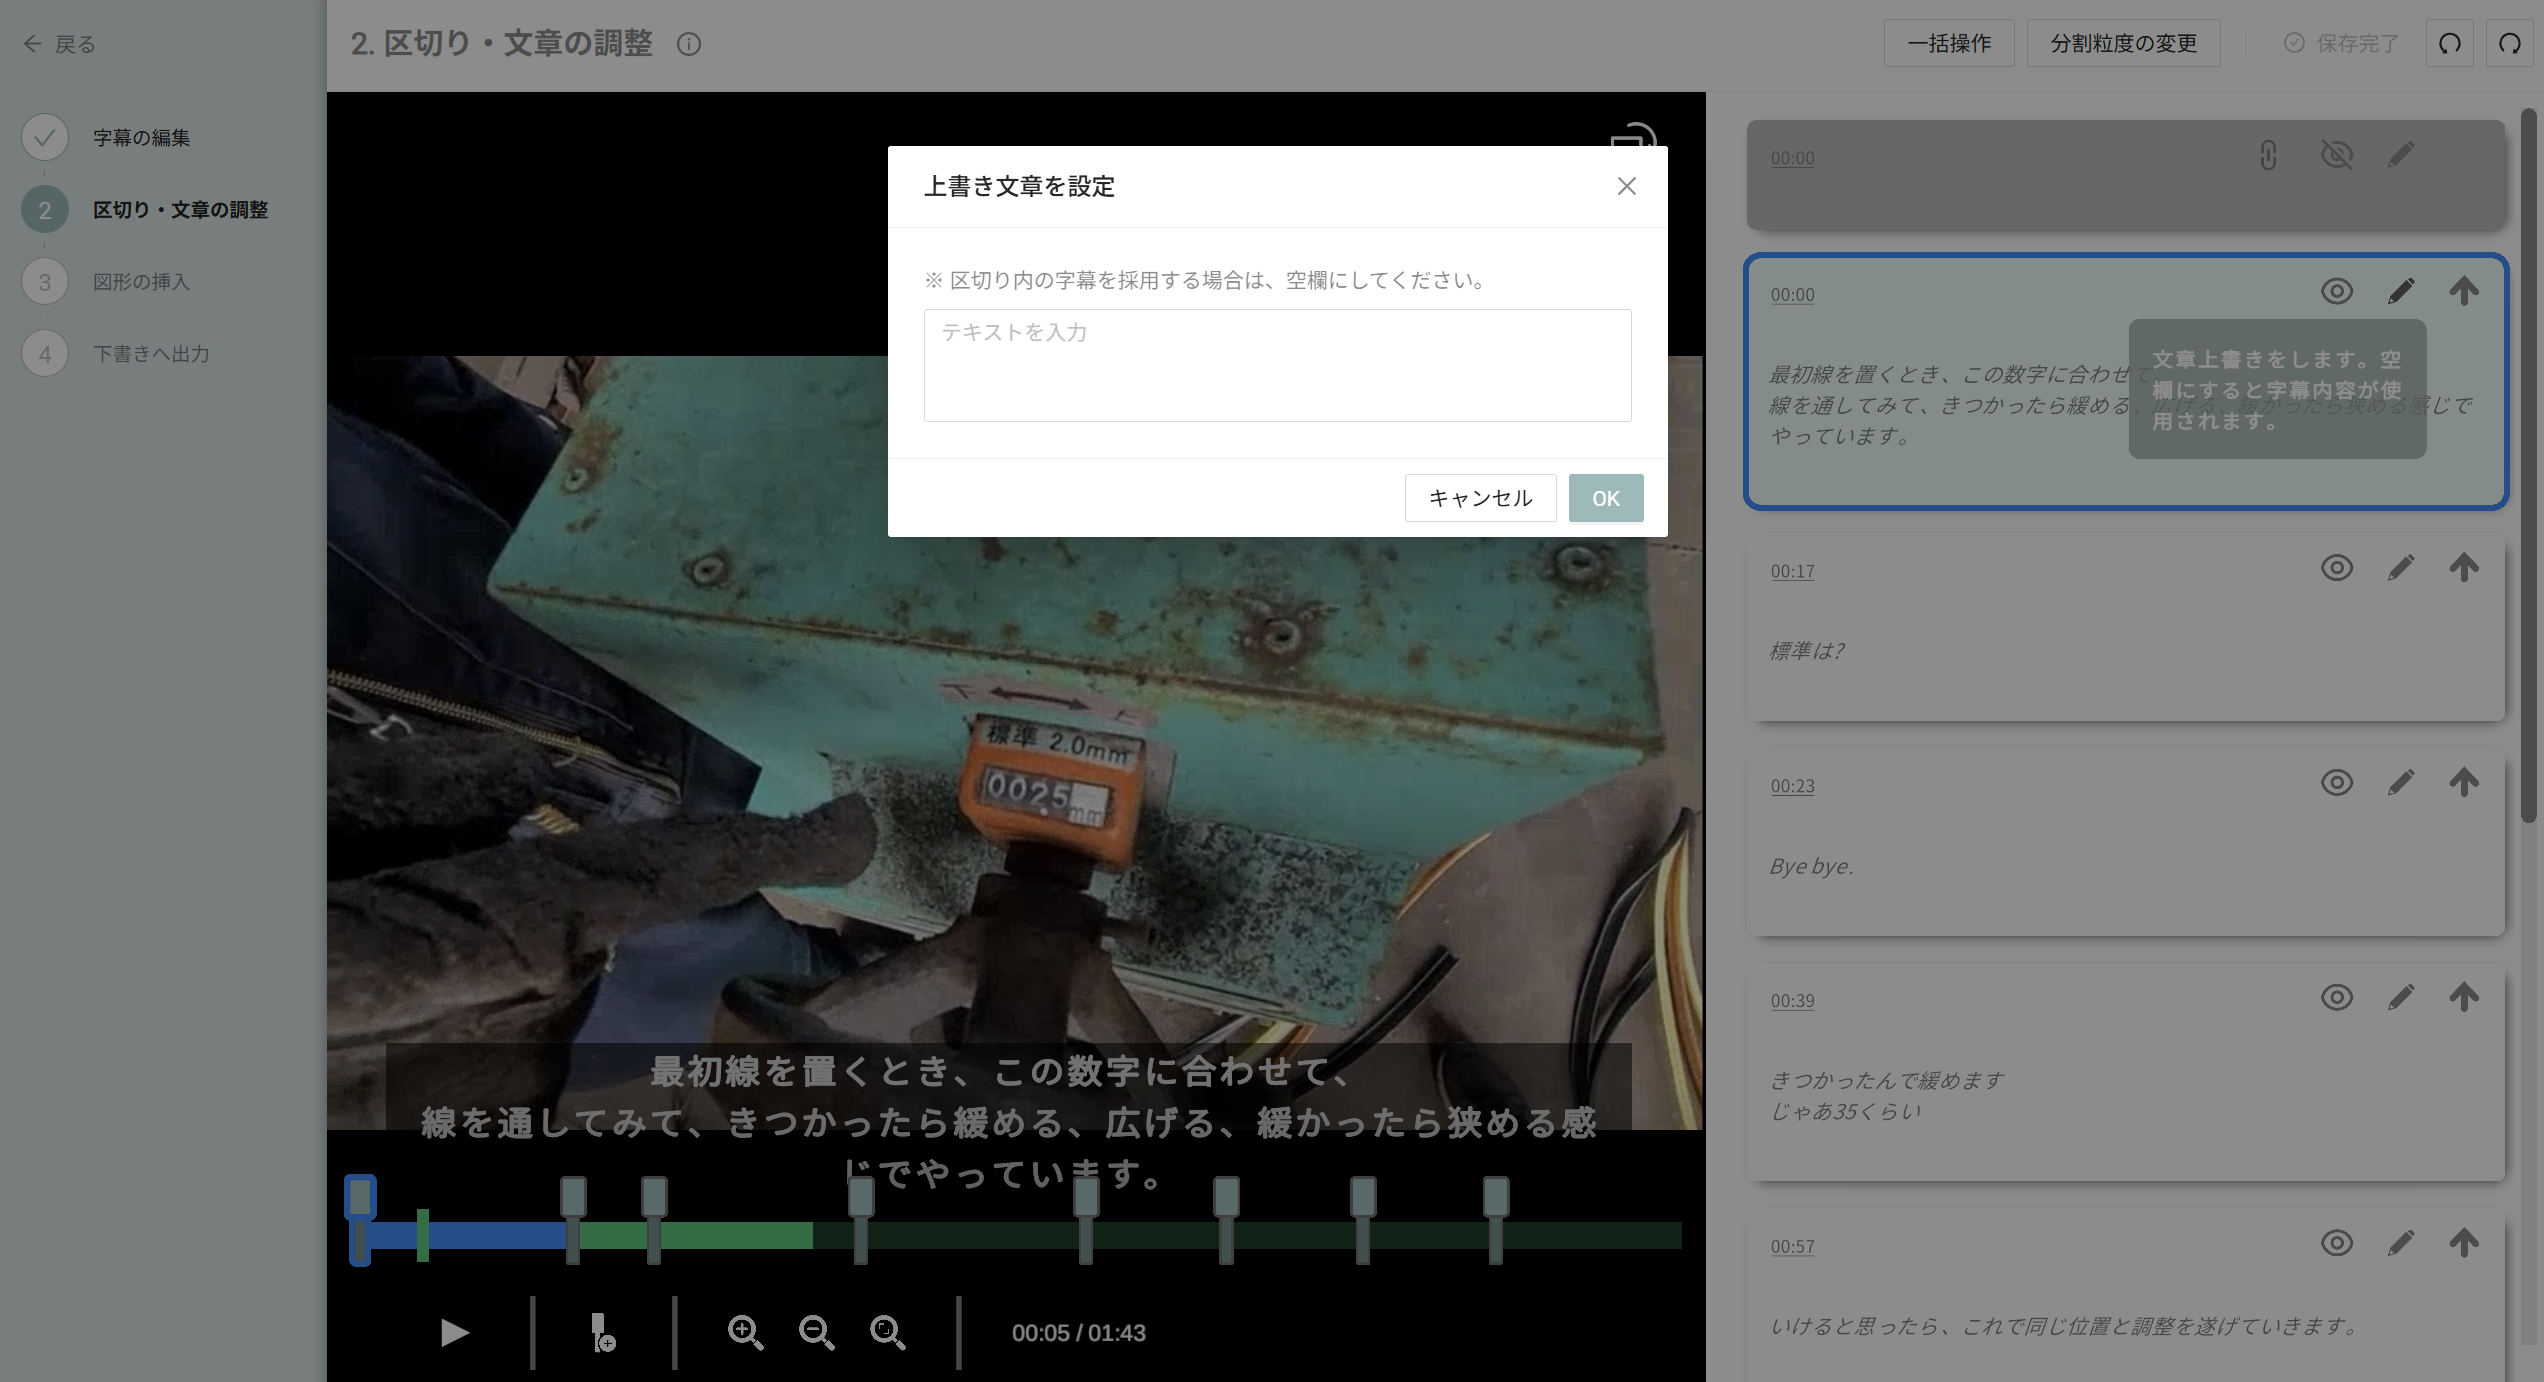Click the play button in video controls
The width and height of the screenshot is (2544, 1382).
coord(455,1332)
